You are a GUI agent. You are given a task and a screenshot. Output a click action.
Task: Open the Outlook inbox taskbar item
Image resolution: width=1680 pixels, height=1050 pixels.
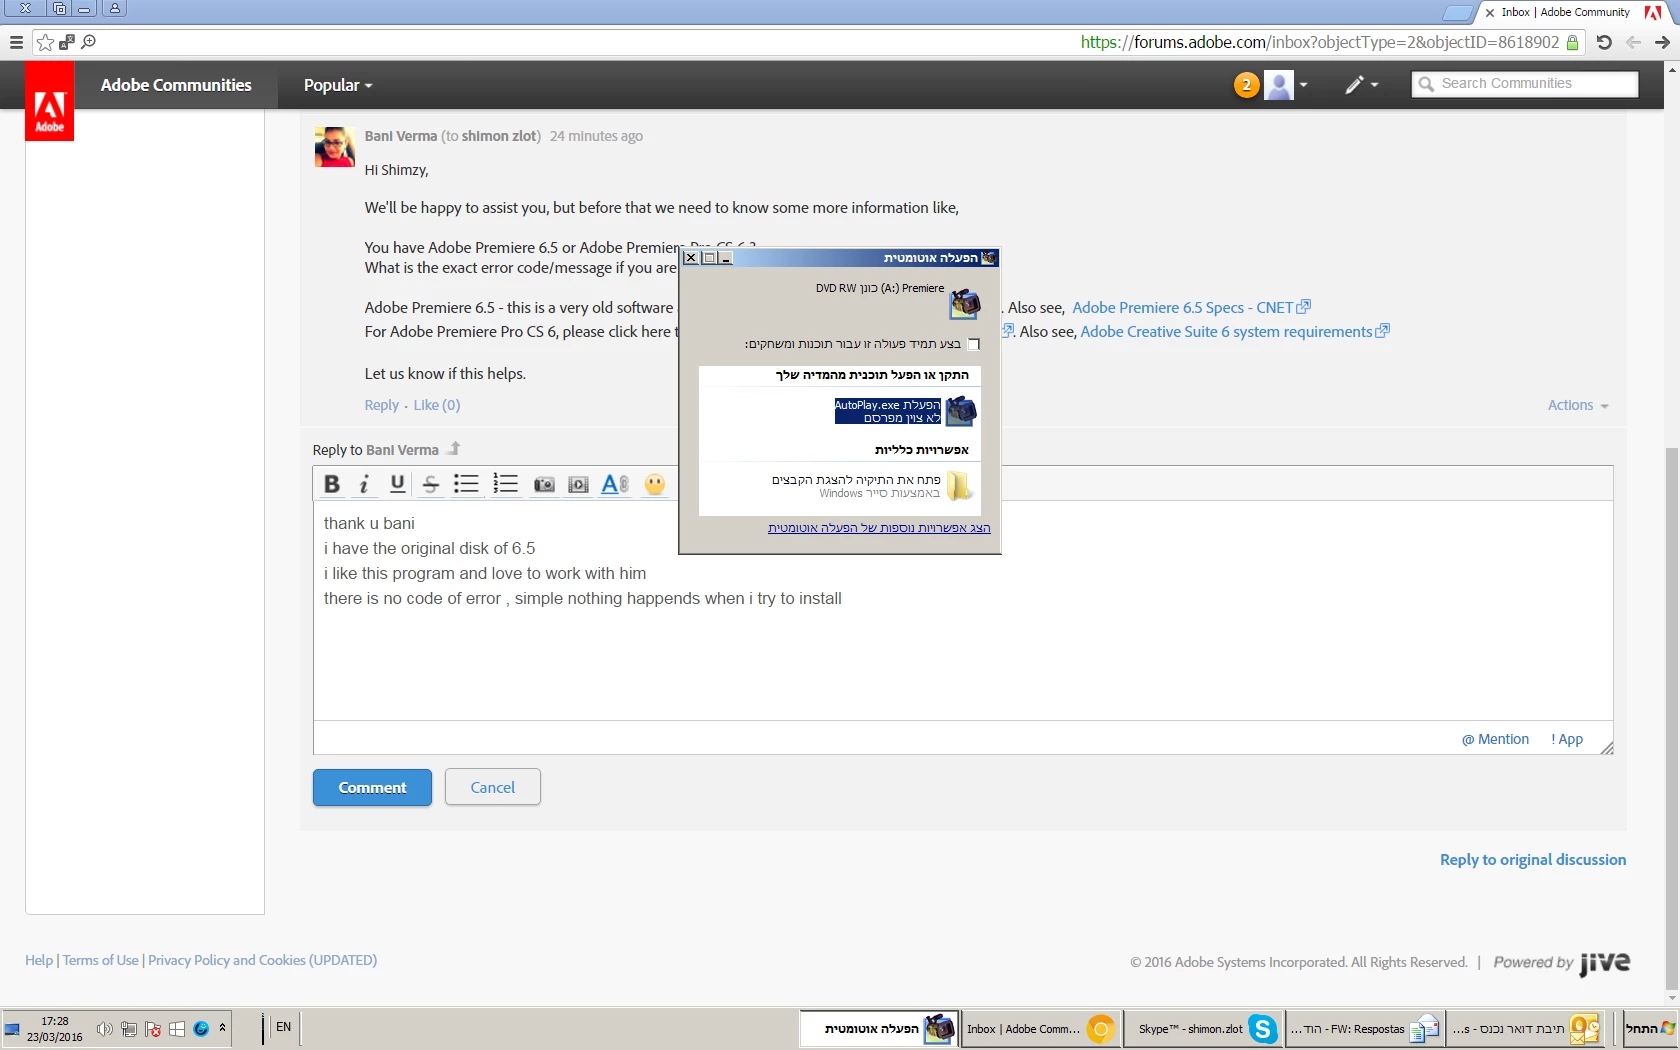1526,1029
